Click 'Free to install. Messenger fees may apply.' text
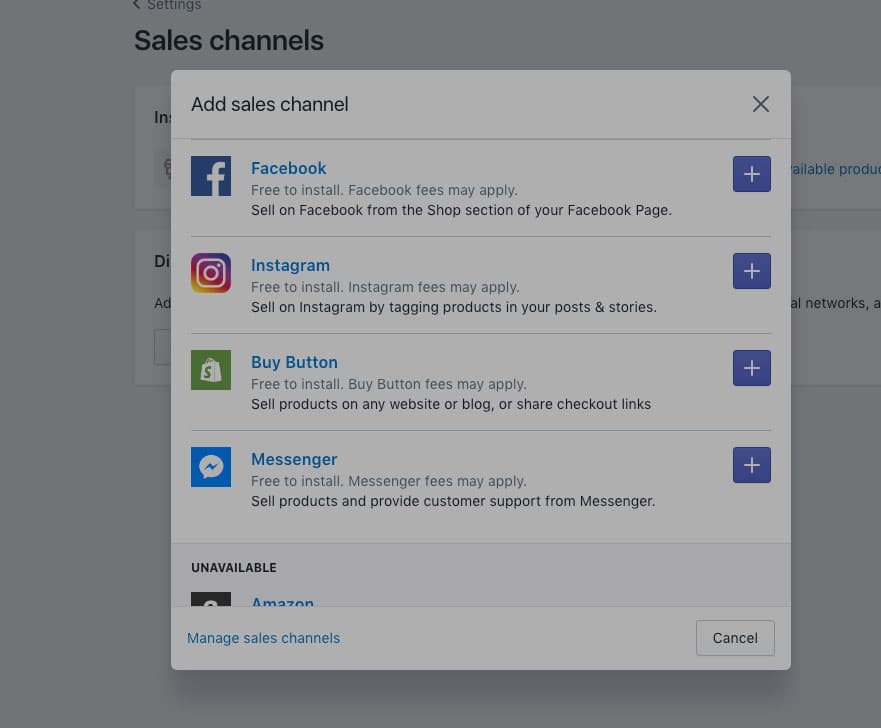 (x=389, y=481)
